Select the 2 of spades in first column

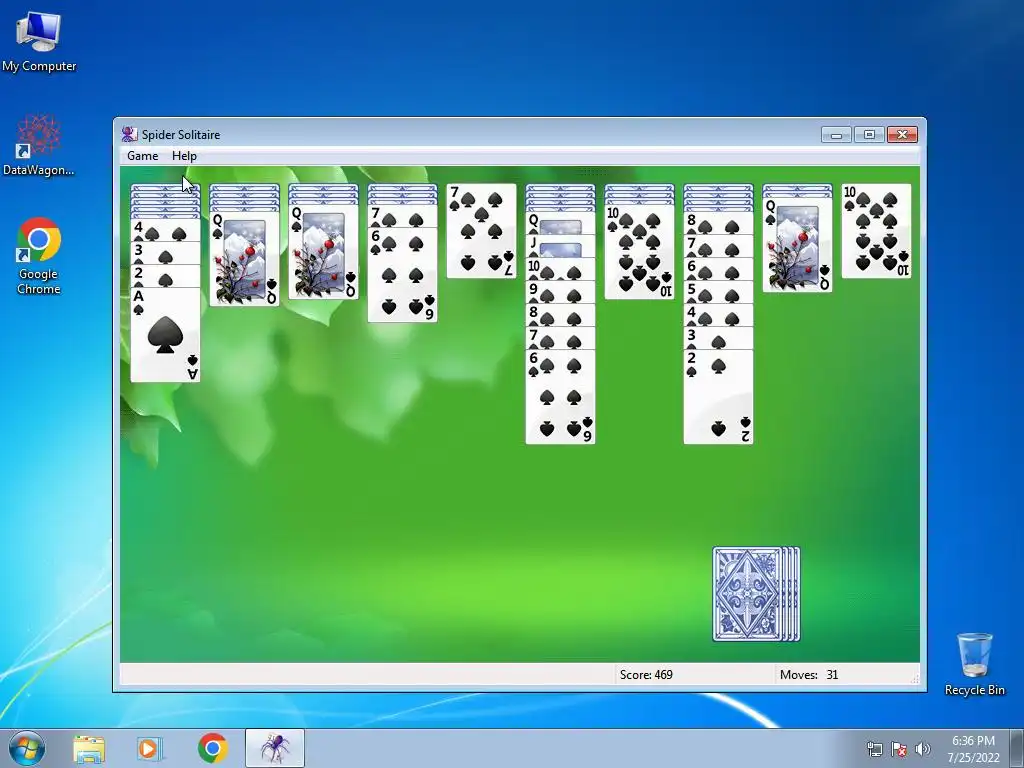tap(165, 276)
